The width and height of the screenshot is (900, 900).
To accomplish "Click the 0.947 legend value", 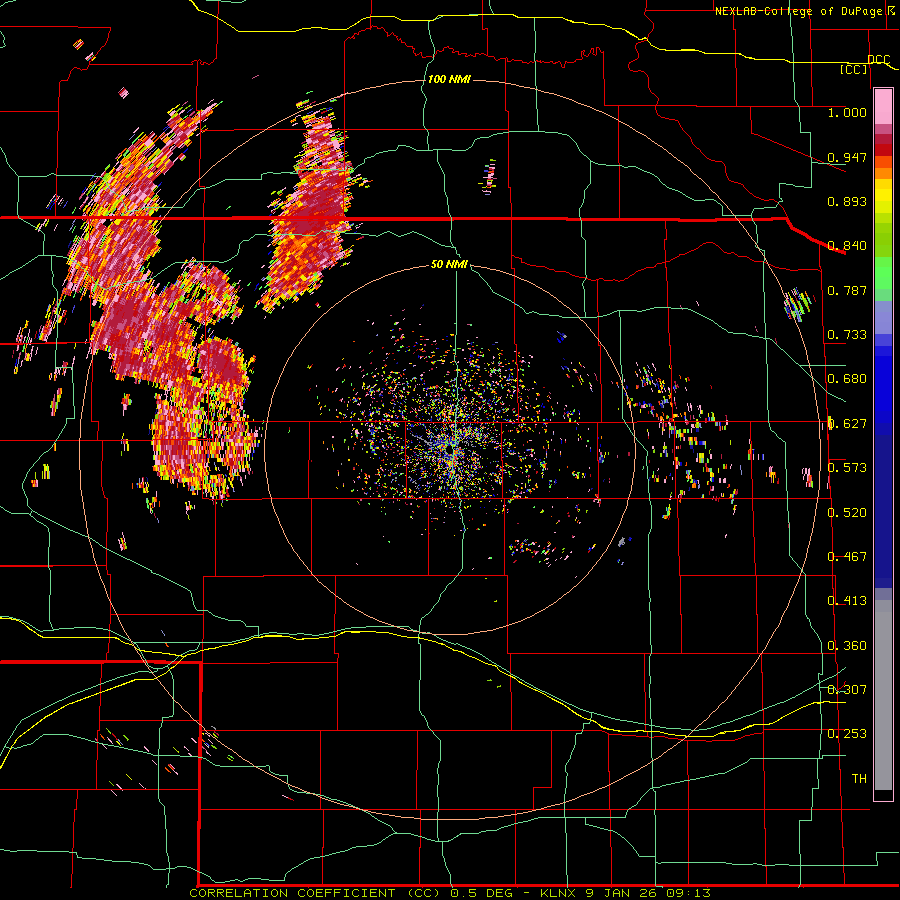I will [847, 157].
